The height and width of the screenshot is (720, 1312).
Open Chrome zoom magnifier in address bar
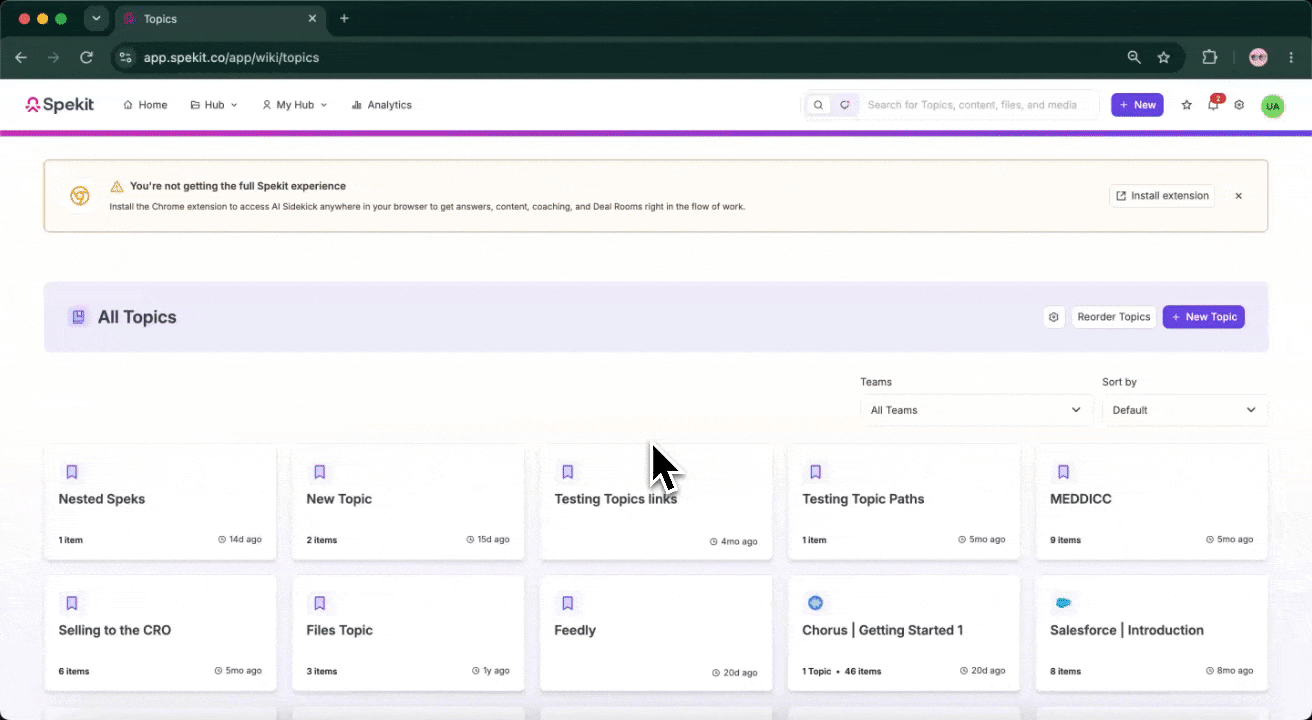click(1134, 57)
